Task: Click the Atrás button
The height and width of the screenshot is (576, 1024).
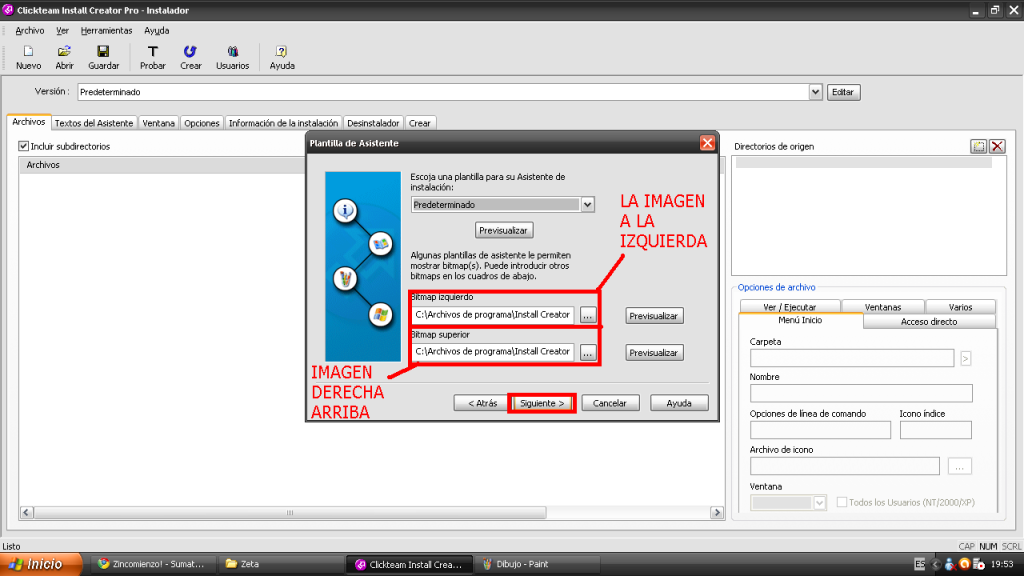Action: tap(483, 404)
